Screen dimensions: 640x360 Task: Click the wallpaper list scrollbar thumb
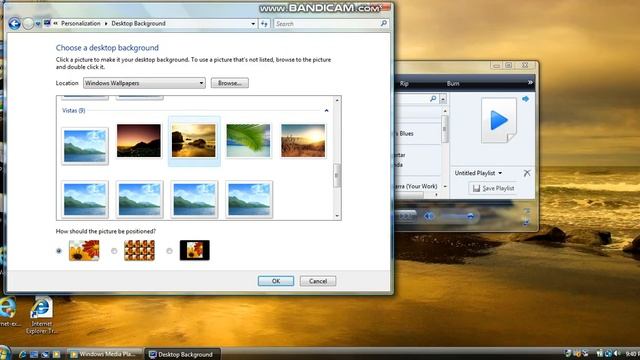click(x=337, y=176)
